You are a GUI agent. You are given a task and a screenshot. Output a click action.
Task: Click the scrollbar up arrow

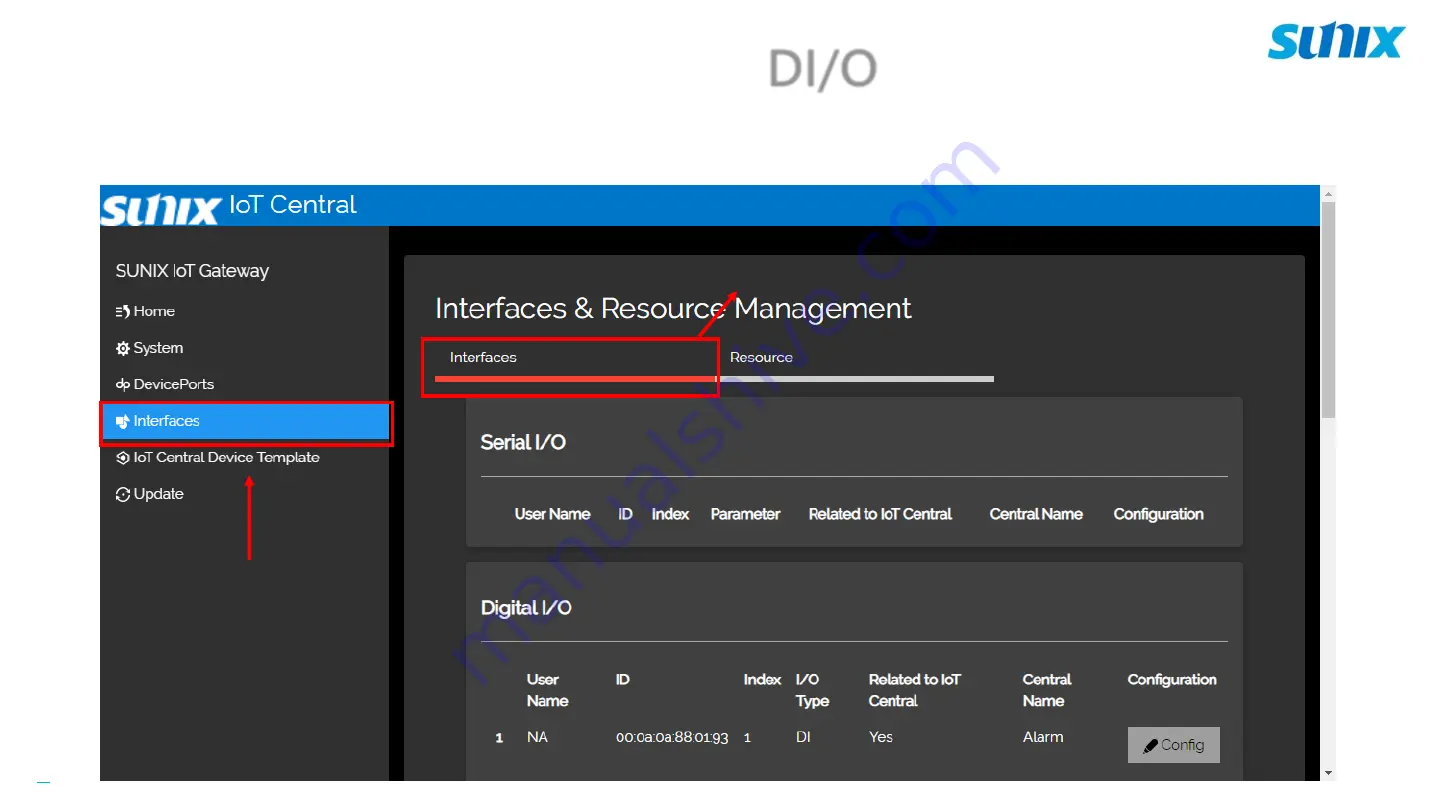coord(1328,193)
